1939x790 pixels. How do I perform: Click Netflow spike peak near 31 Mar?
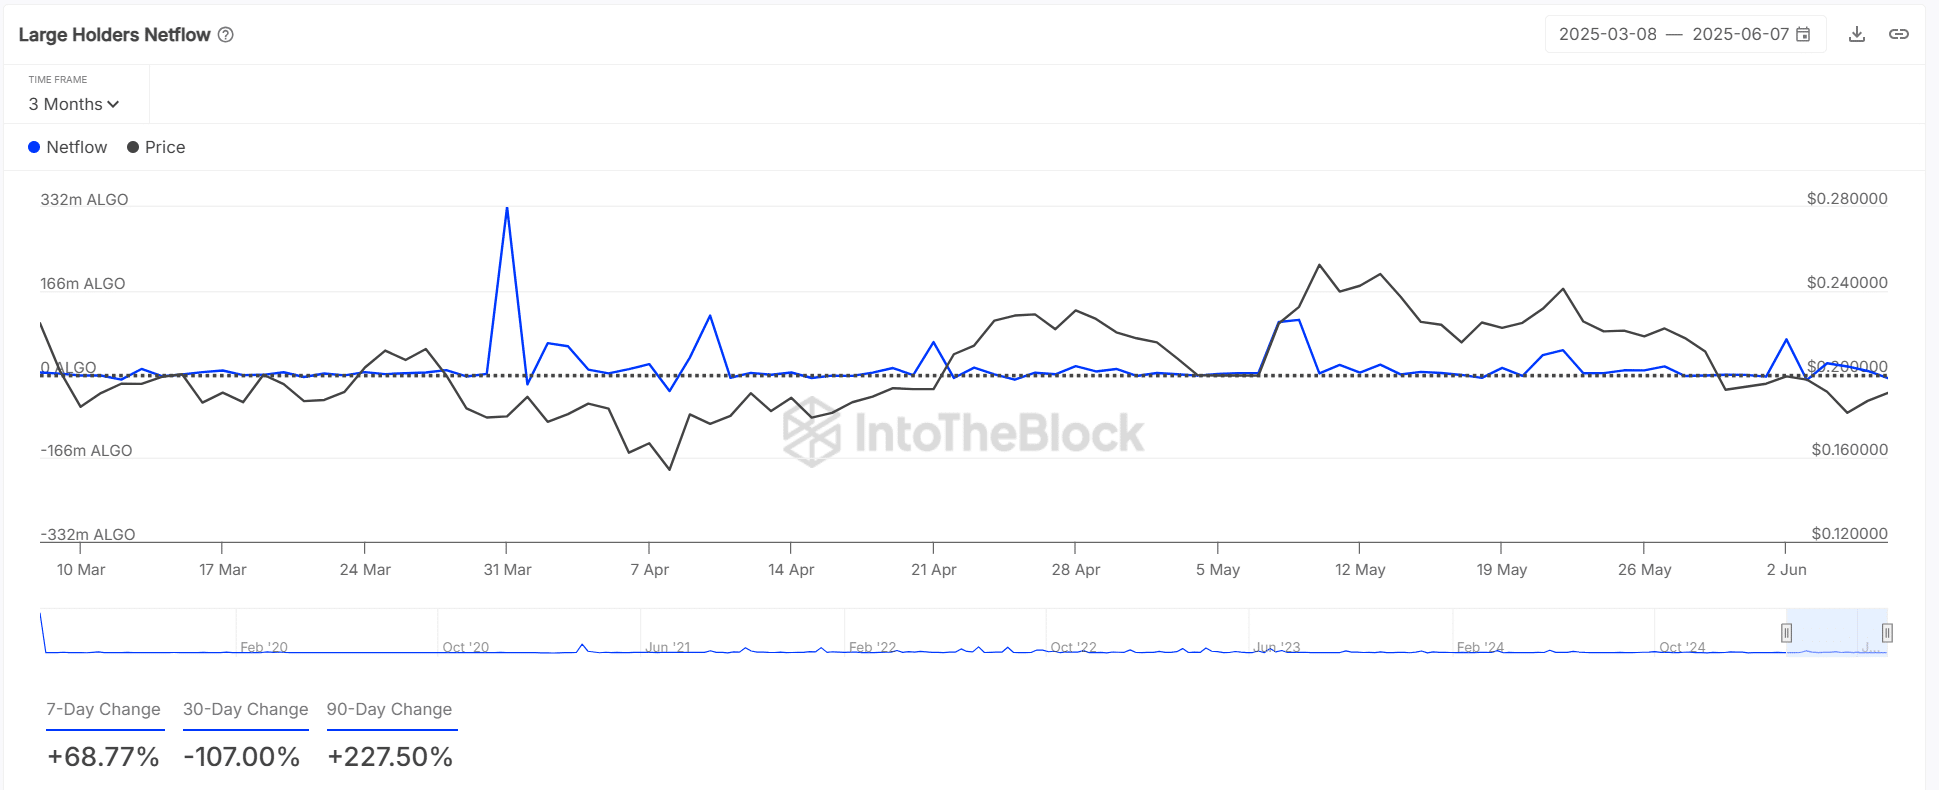(507, 208)
